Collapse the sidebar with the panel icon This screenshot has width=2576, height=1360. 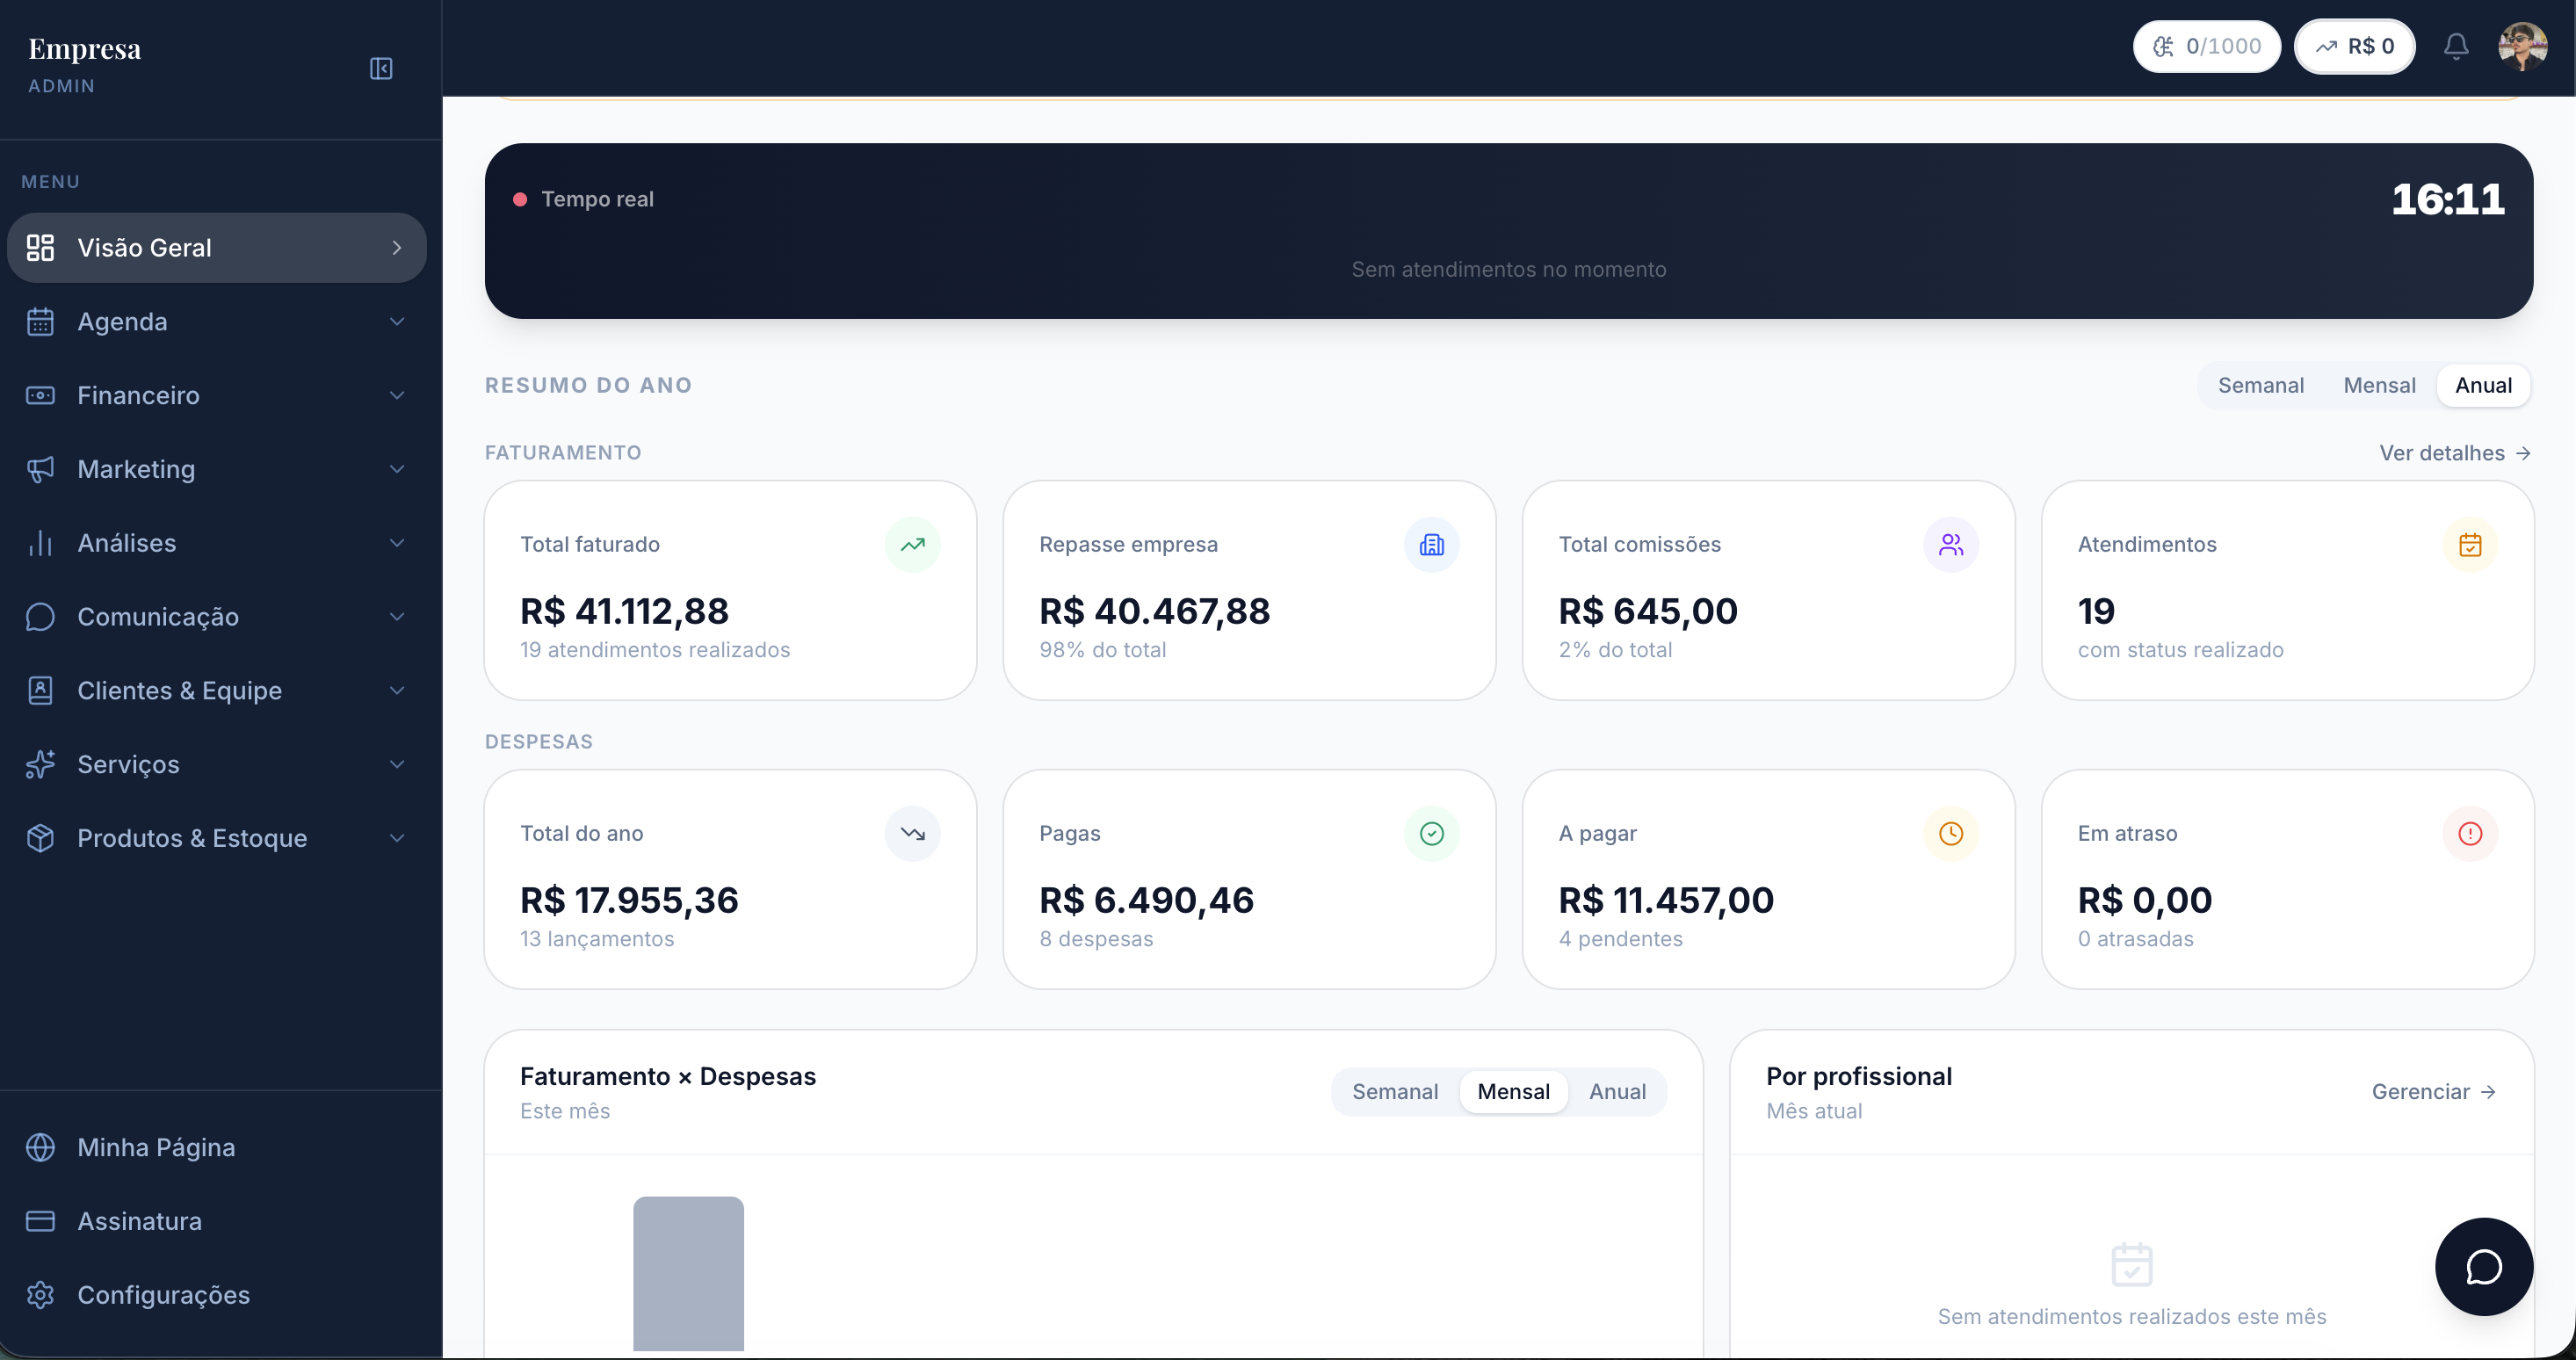tap(381, 68)
